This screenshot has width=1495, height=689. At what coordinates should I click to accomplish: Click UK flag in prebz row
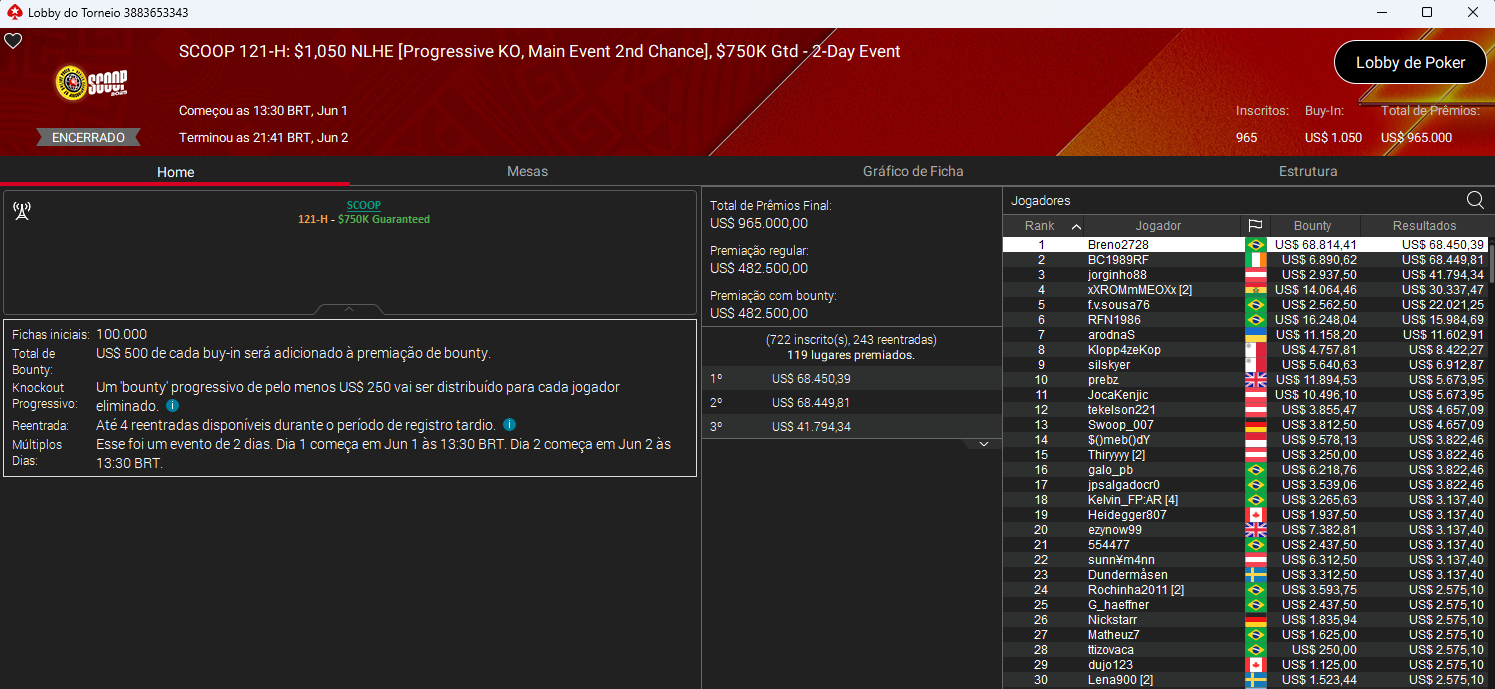click(x=1255, y=380)
